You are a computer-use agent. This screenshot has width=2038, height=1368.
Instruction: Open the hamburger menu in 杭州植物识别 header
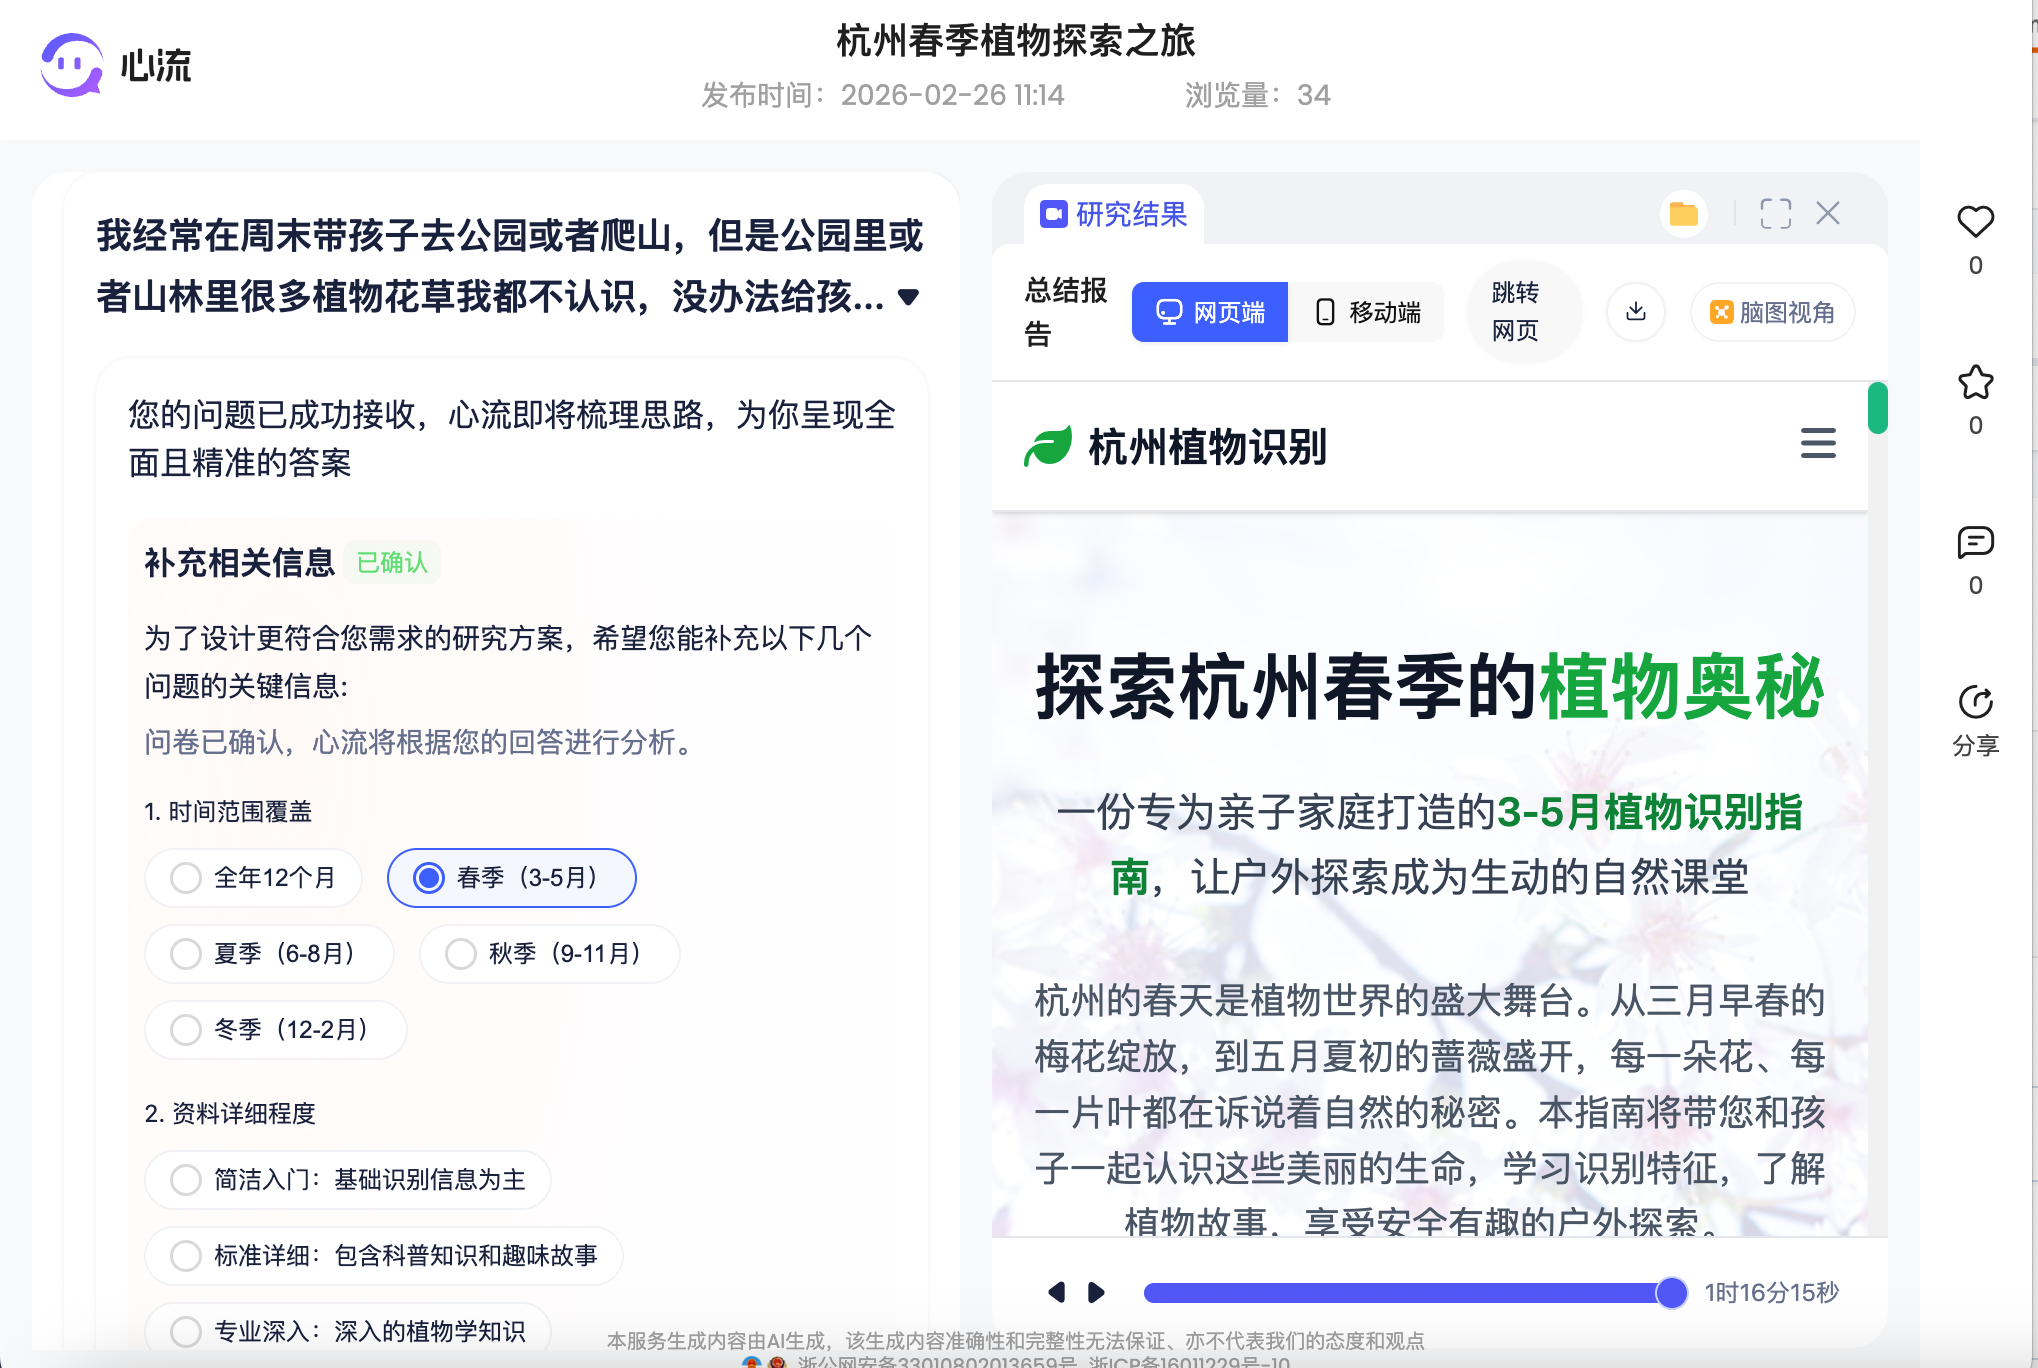tap(1817, 444)
